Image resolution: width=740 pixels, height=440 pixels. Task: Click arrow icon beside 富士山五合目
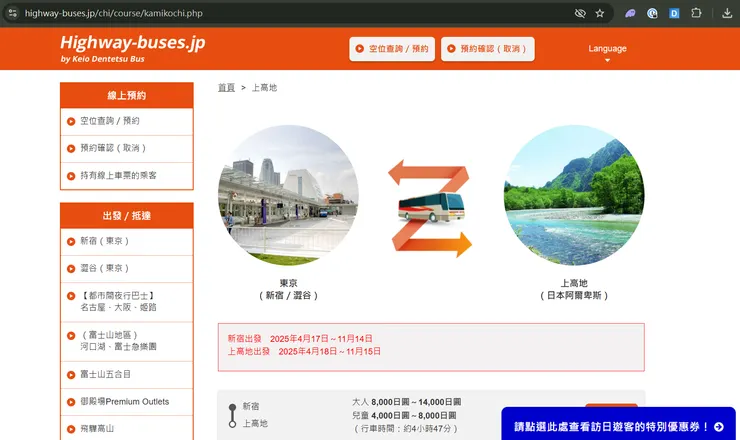coord(71,375)
